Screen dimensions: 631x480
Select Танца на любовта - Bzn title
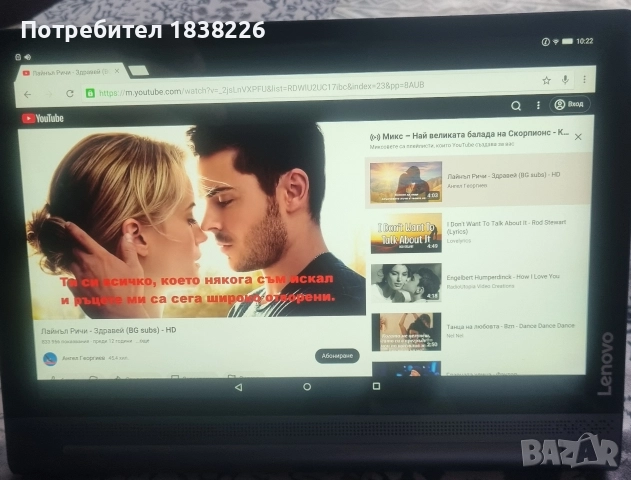[x=511, y=326]
